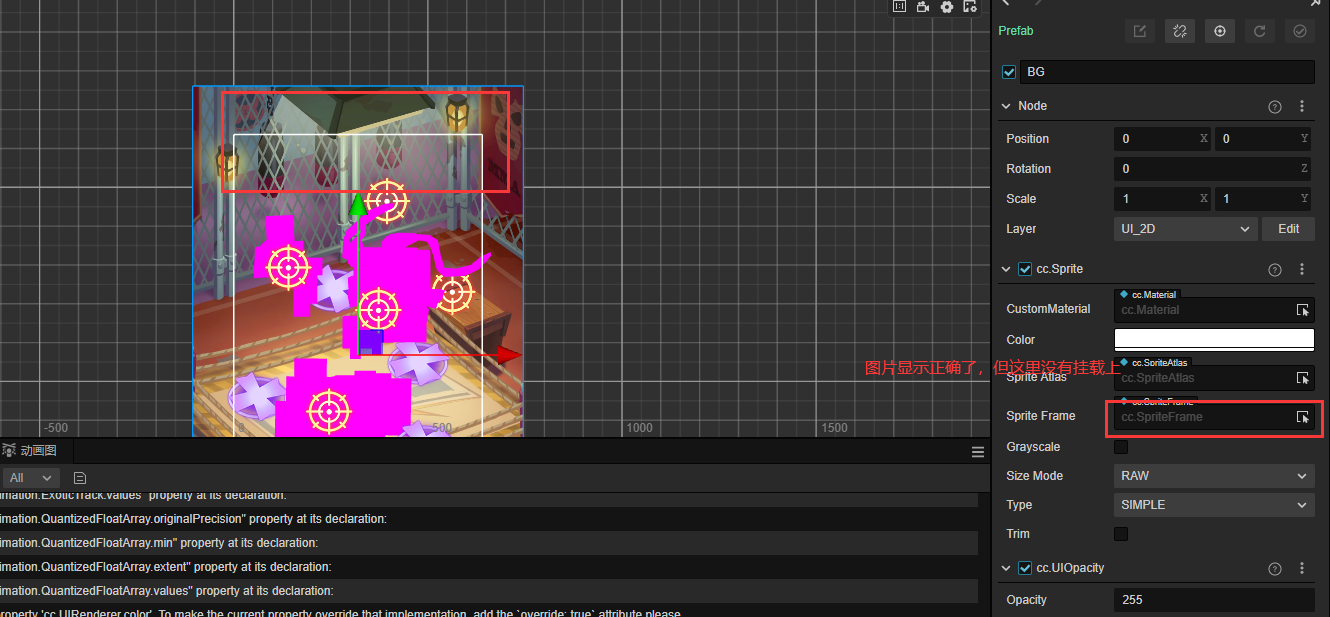Toggle the BG node active checkbox
Image resolution: width=1330 pixels, height=617 pixels.
pyautogui.click(x=1009, y=72)
